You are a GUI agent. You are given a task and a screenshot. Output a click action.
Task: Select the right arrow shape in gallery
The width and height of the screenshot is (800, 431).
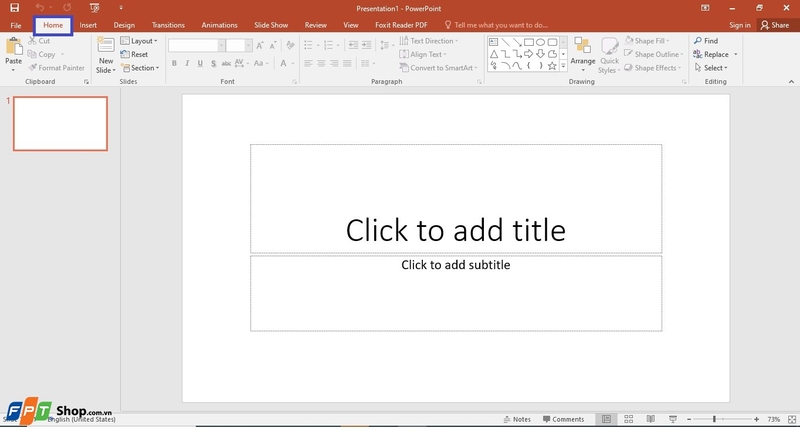coord(529,54)
